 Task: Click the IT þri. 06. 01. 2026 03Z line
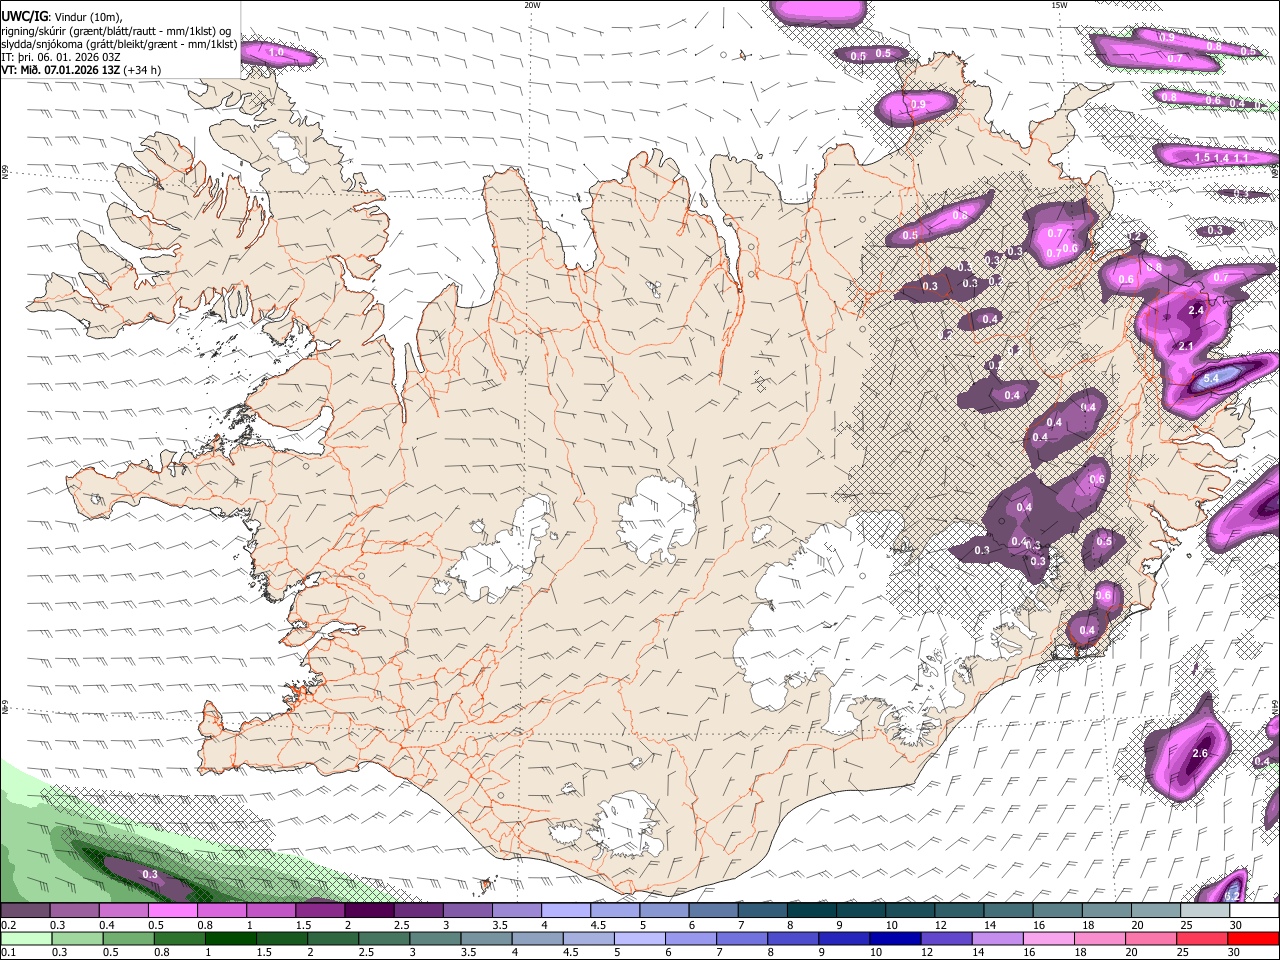pyautogui.click(x=61, y=58)
